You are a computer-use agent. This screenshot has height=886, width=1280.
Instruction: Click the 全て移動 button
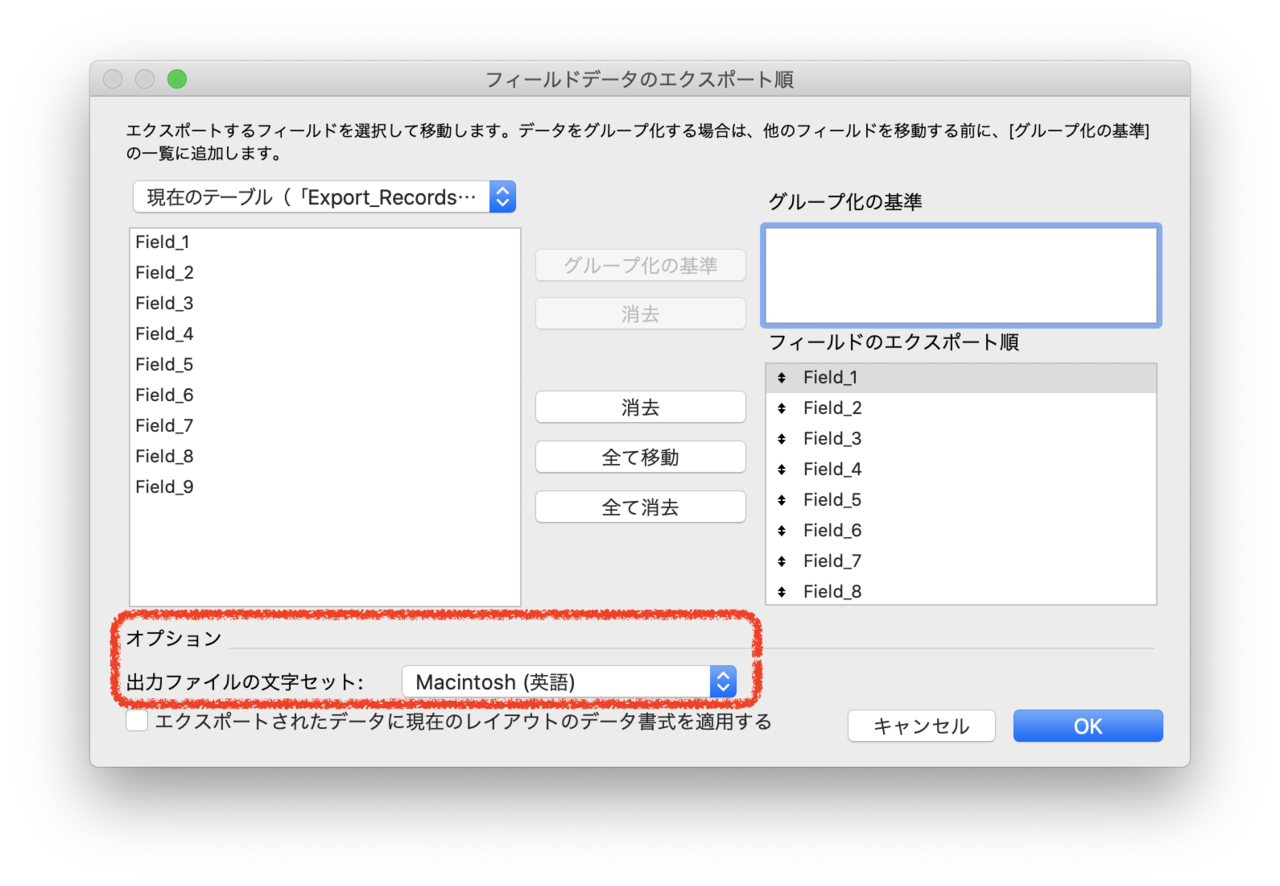640,456
